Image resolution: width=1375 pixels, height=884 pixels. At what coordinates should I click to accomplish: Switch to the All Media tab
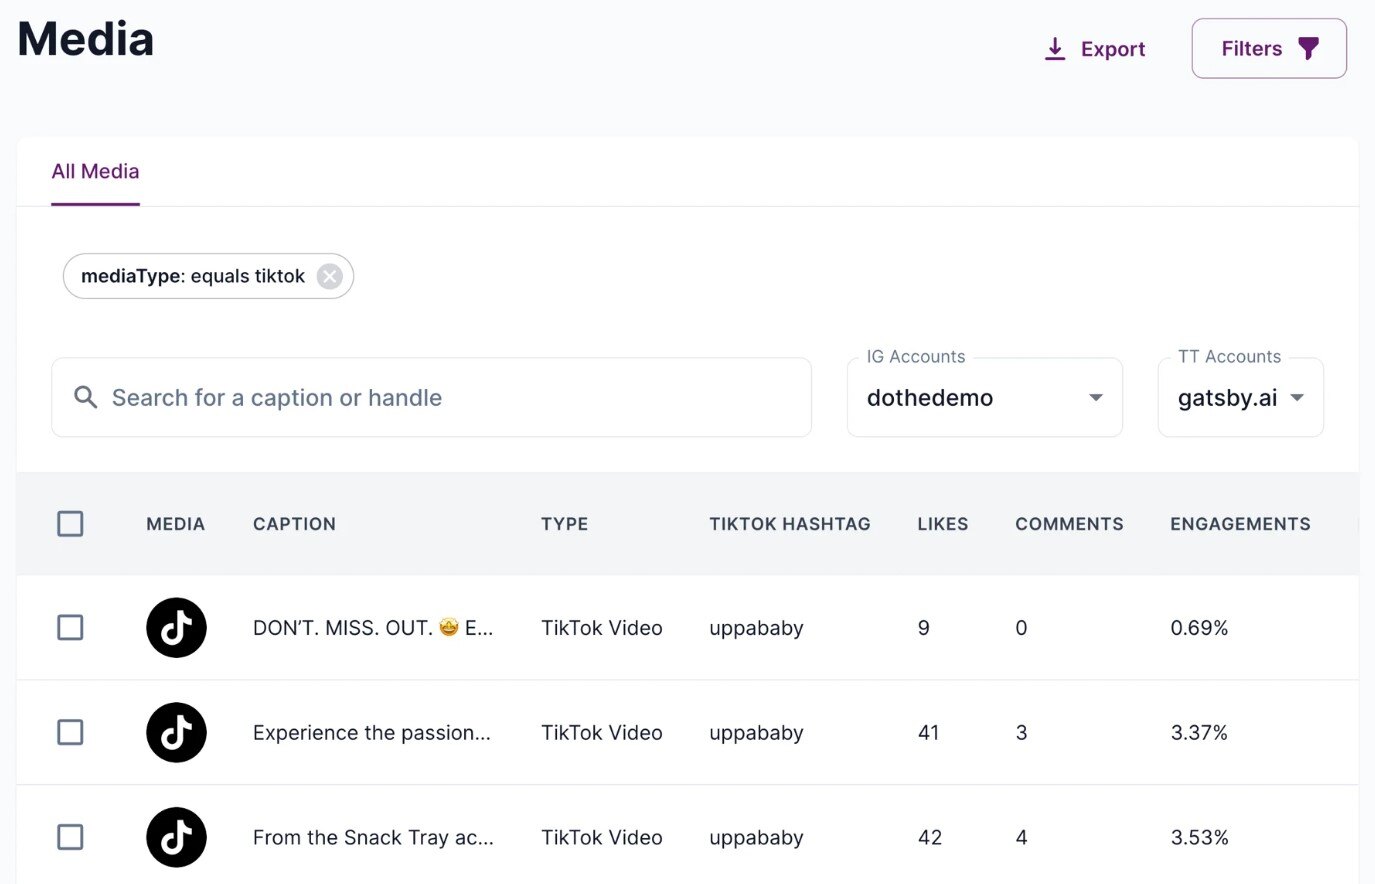click(x=95, y=171)
